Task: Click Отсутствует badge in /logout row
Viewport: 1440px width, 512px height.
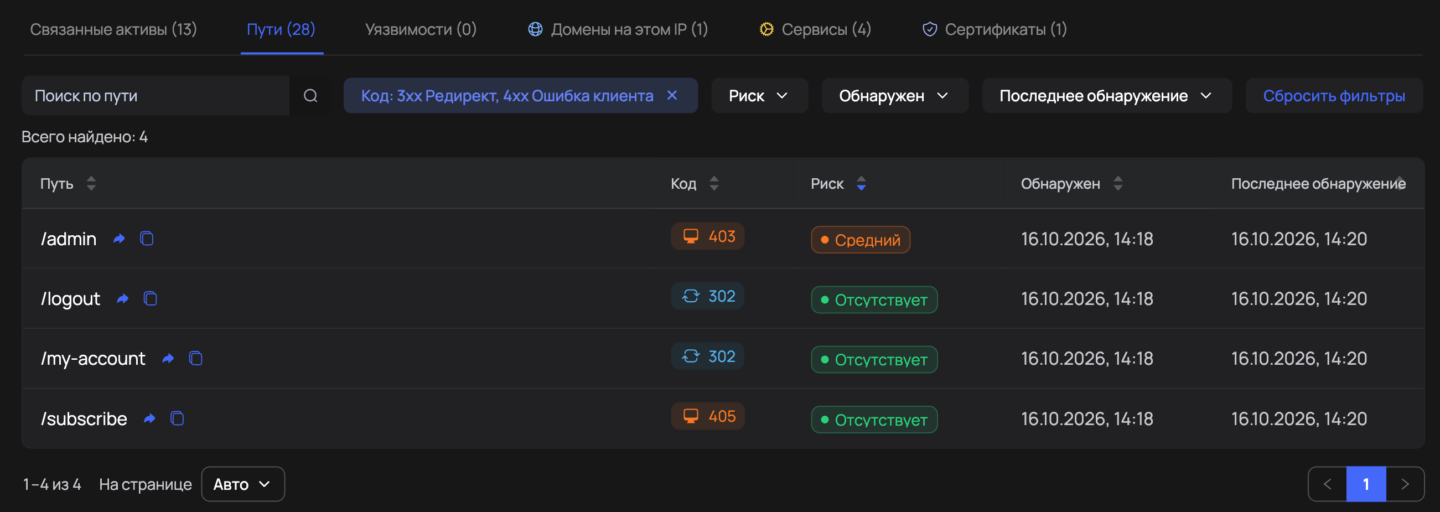Action: point(874,300)
